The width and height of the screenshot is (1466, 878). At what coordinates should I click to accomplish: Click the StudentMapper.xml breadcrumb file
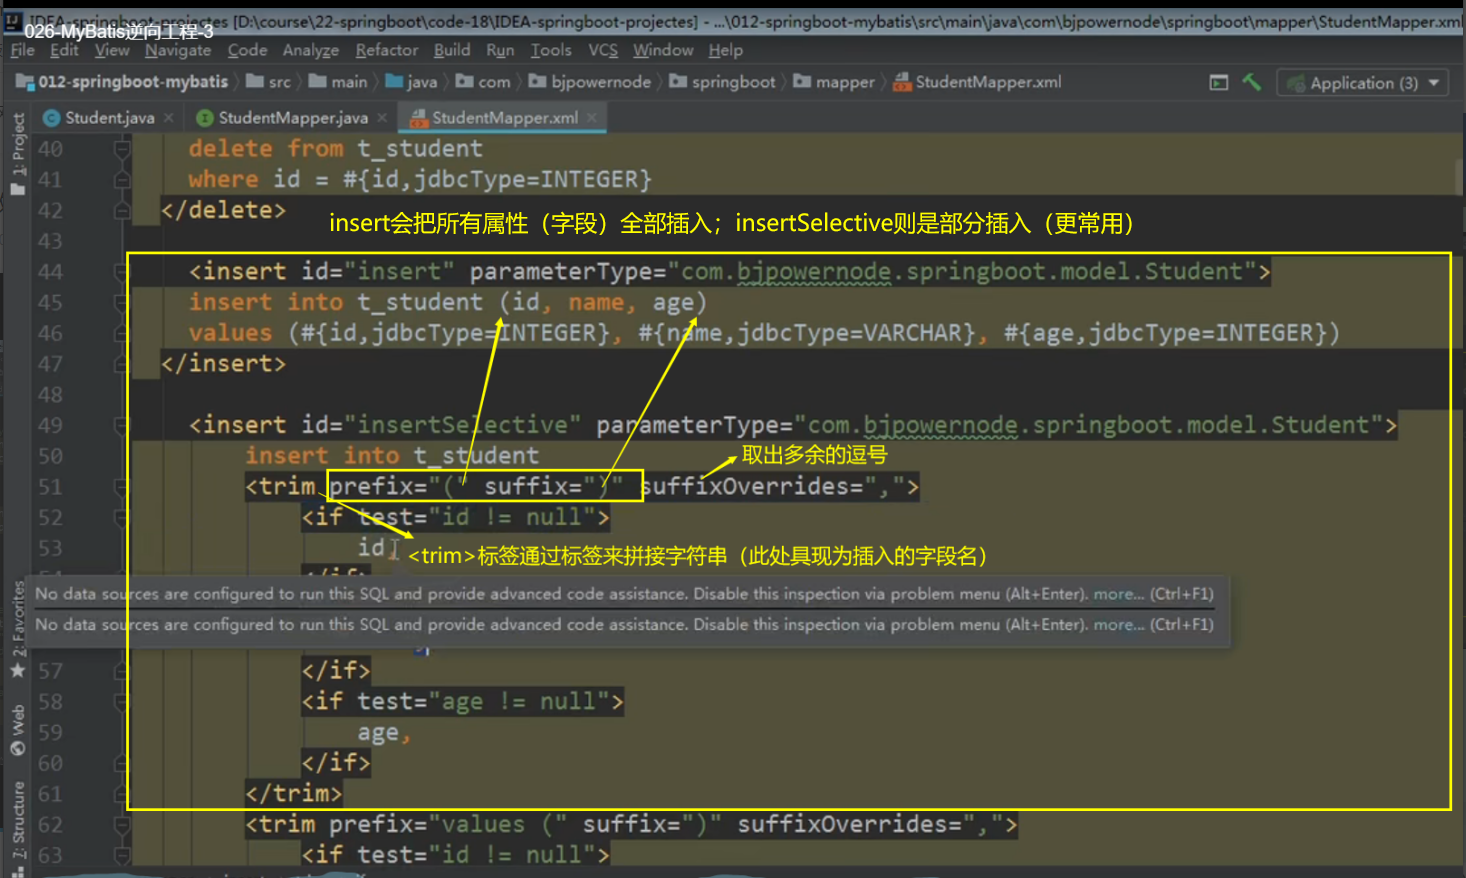click(x=977, y=82)
